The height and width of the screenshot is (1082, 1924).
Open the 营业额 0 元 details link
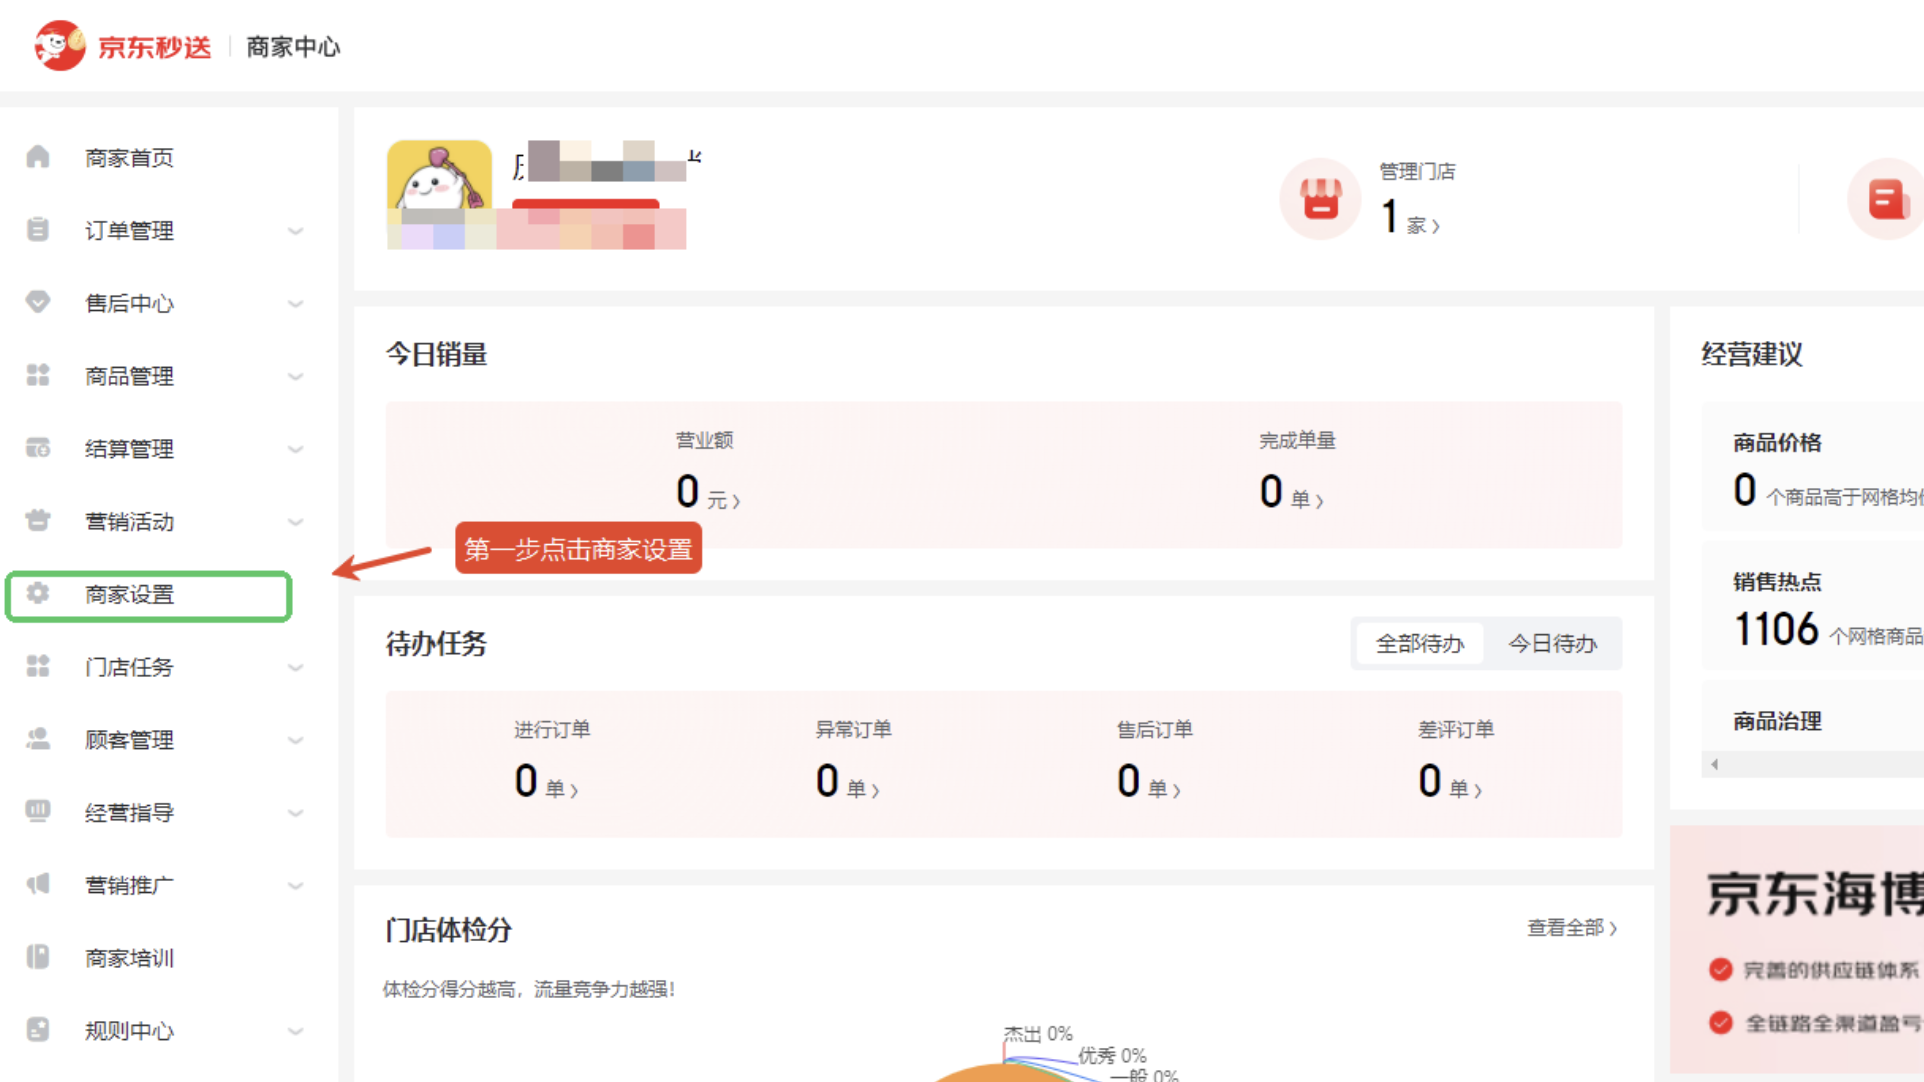pyautogui.click(x=707, y=492)
